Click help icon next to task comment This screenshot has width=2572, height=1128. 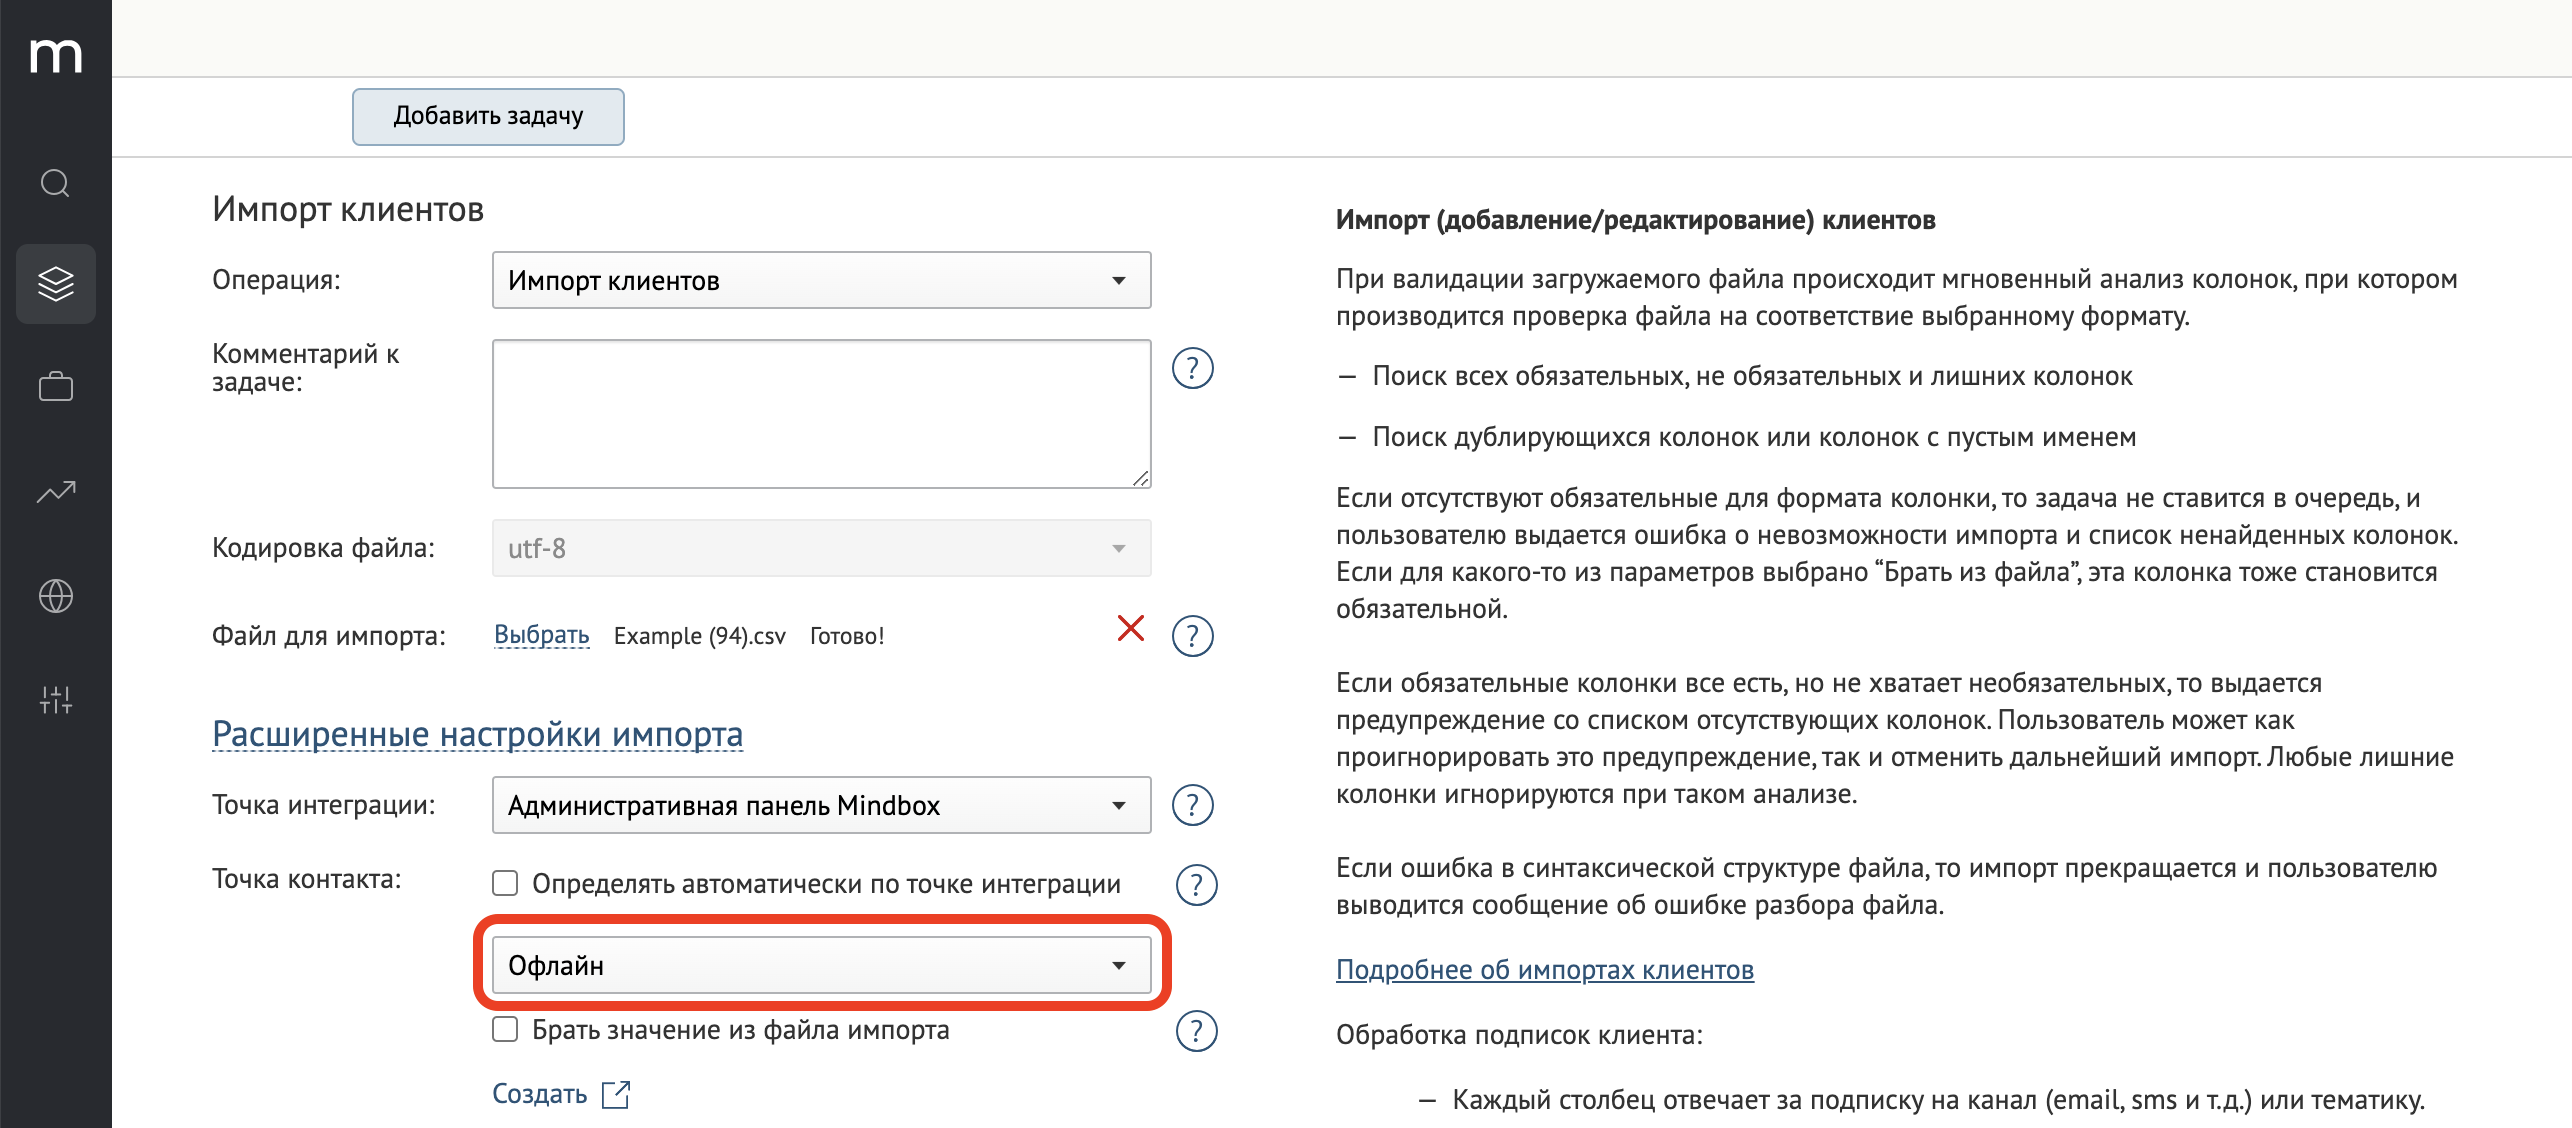[x=1192, y=368]
